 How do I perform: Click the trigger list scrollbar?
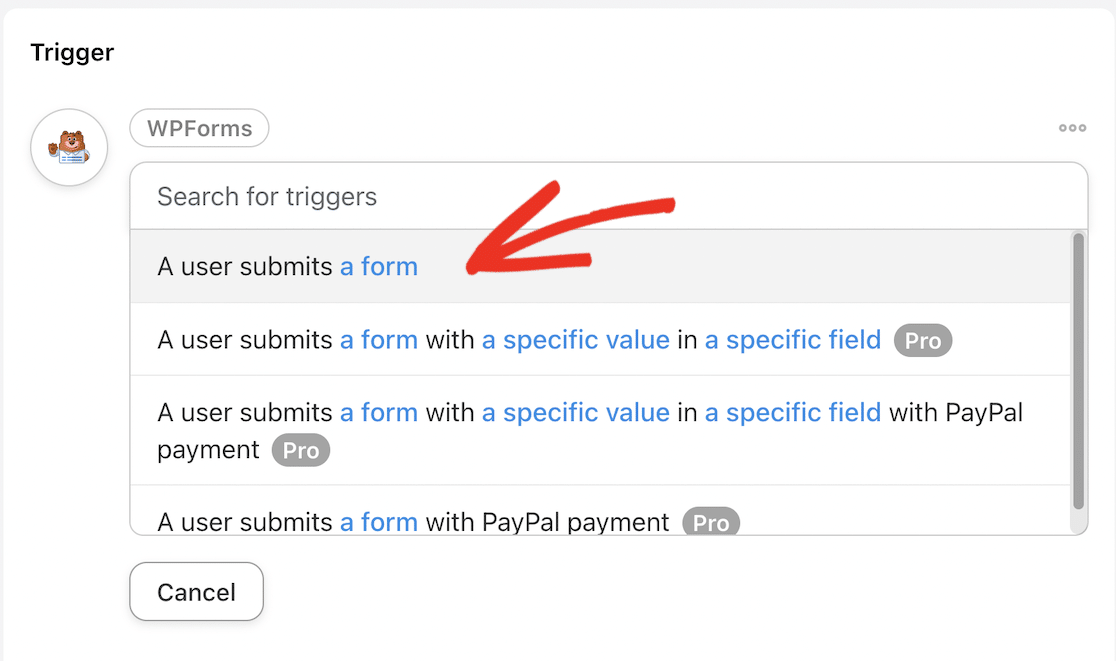coord(1078,370)
